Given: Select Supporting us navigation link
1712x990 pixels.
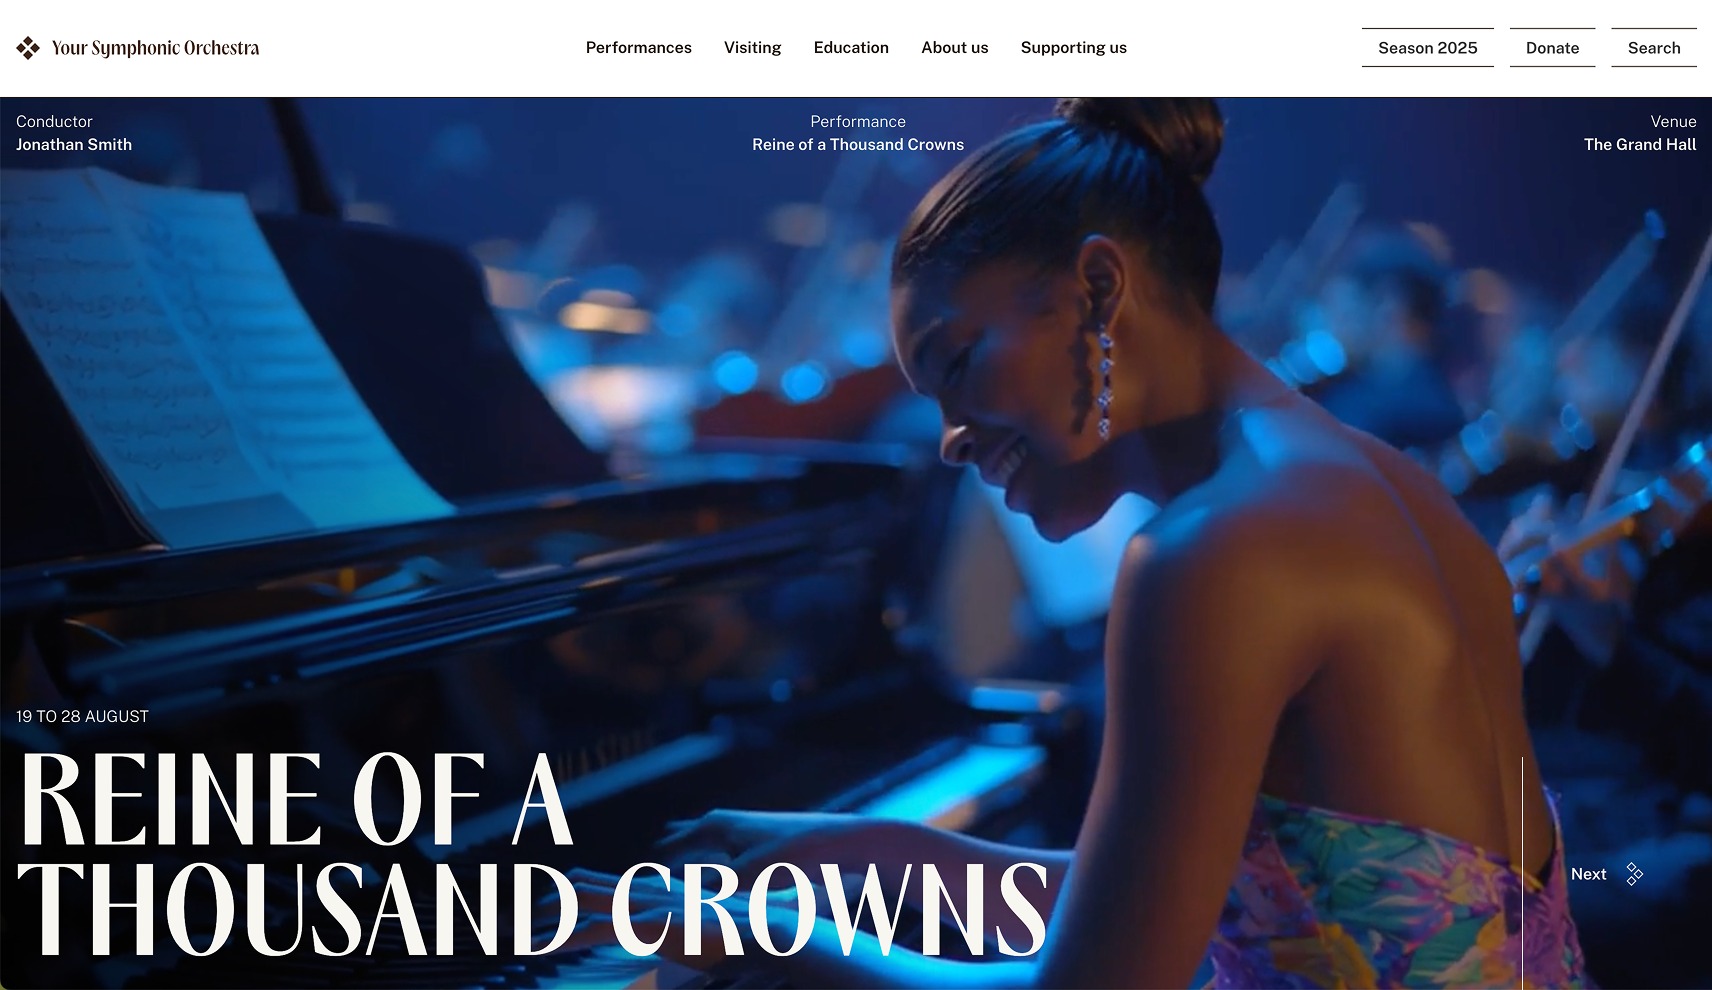Looking at the screenshot, I should coord(1073,48).
